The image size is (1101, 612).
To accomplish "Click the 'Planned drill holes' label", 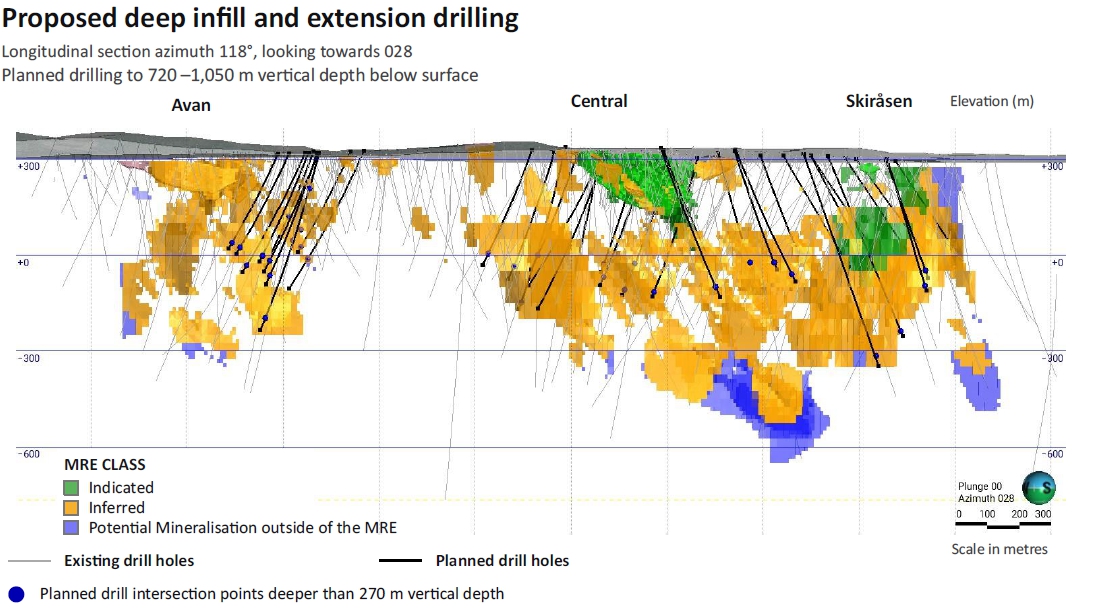I will [x=502, y=561].
